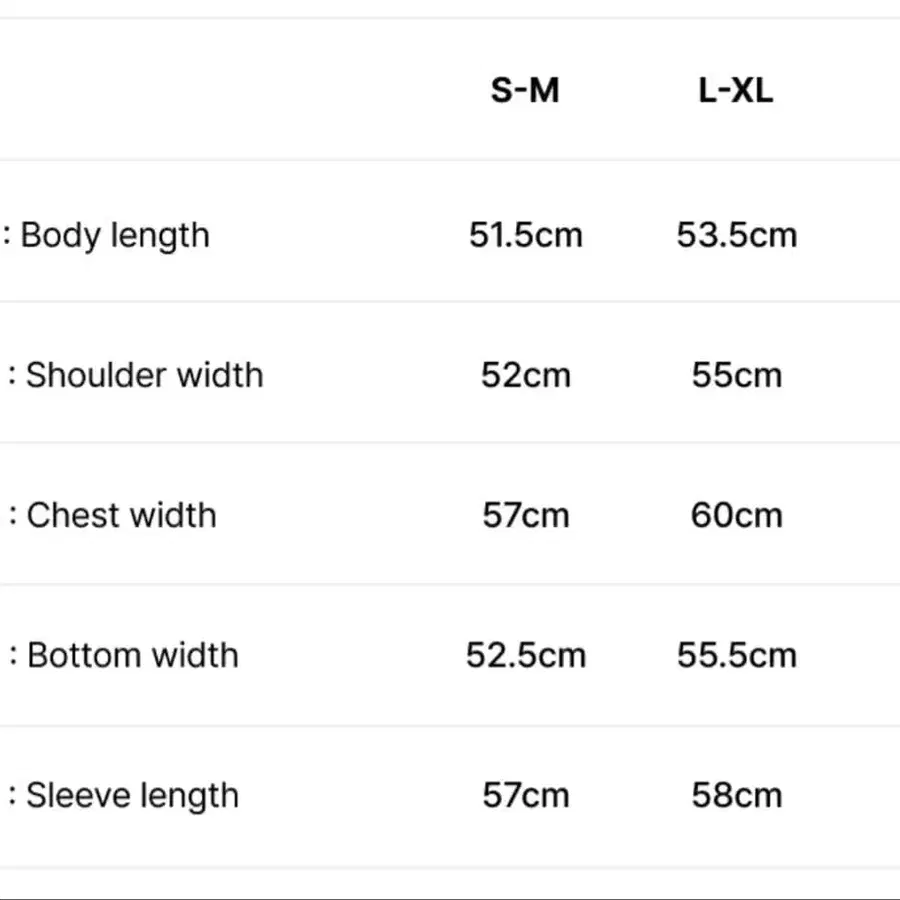900x900 pixels.
Task: Click the divider line above the size headers
Action: (x=450, y=18)
